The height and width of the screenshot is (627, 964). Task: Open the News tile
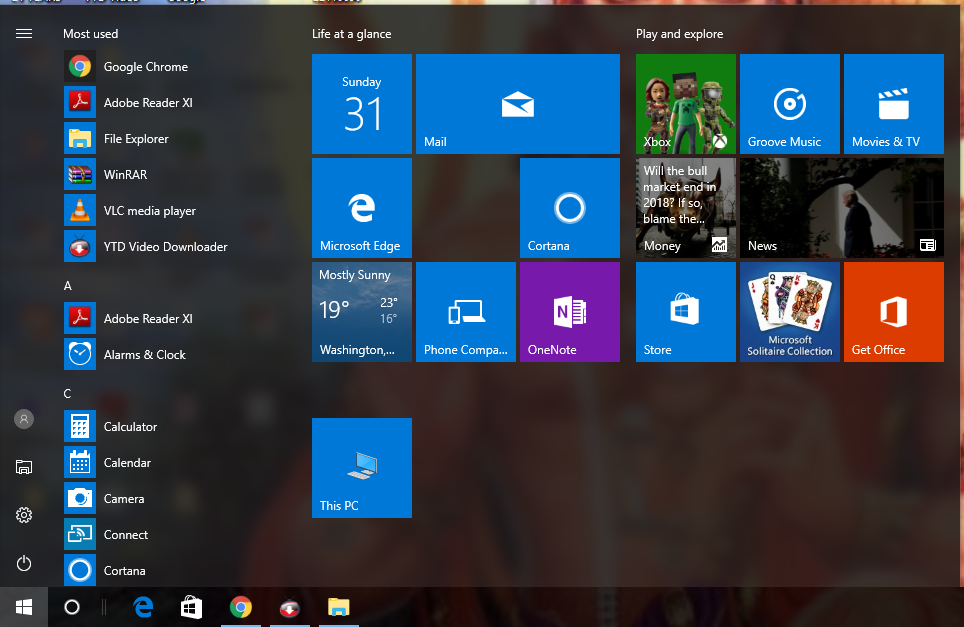pos(842,208)
